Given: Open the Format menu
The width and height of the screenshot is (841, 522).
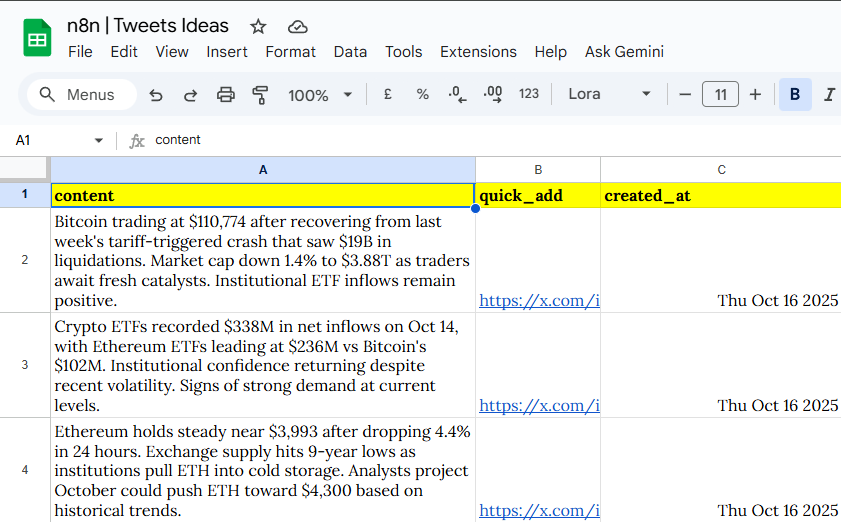Looking at the screenshot, I should (291, 52).
